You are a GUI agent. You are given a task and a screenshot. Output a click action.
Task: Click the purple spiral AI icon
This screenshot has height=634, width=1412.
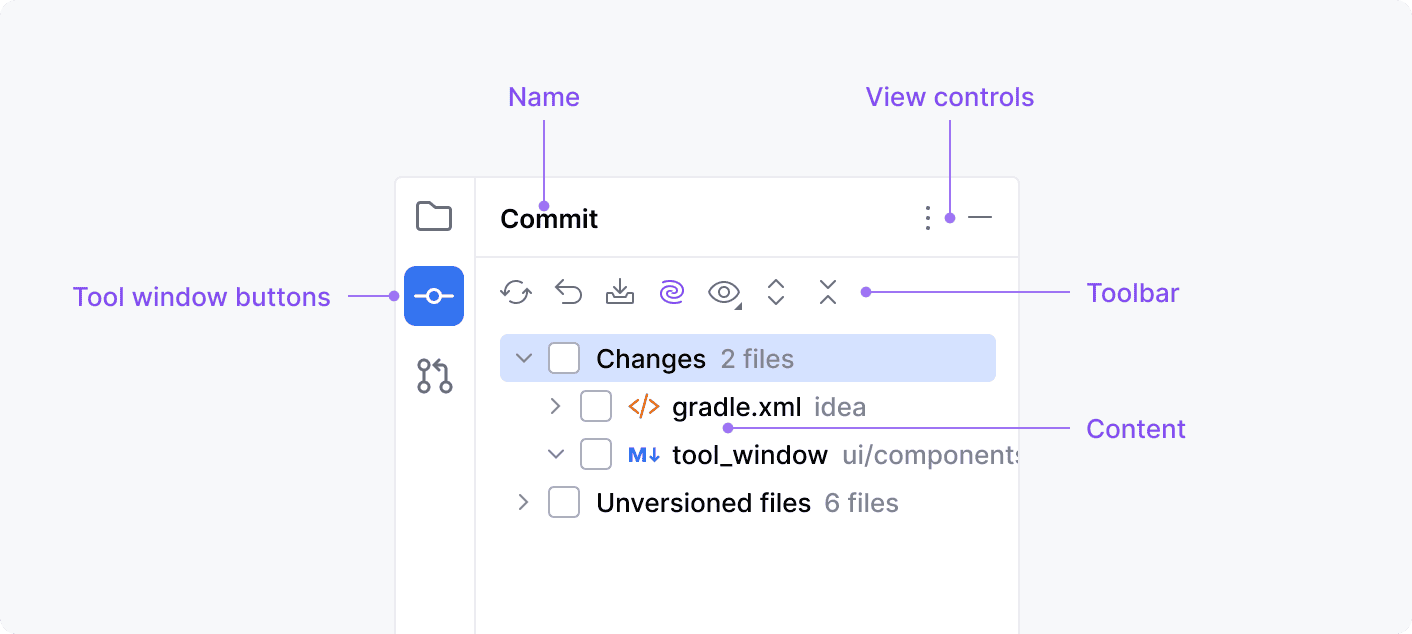click(672, 292)
